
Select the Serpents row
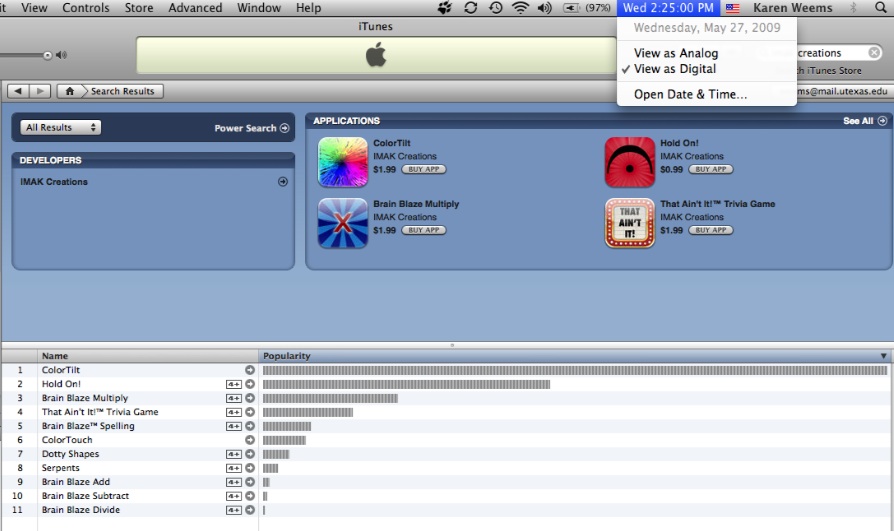coord(446,468)
